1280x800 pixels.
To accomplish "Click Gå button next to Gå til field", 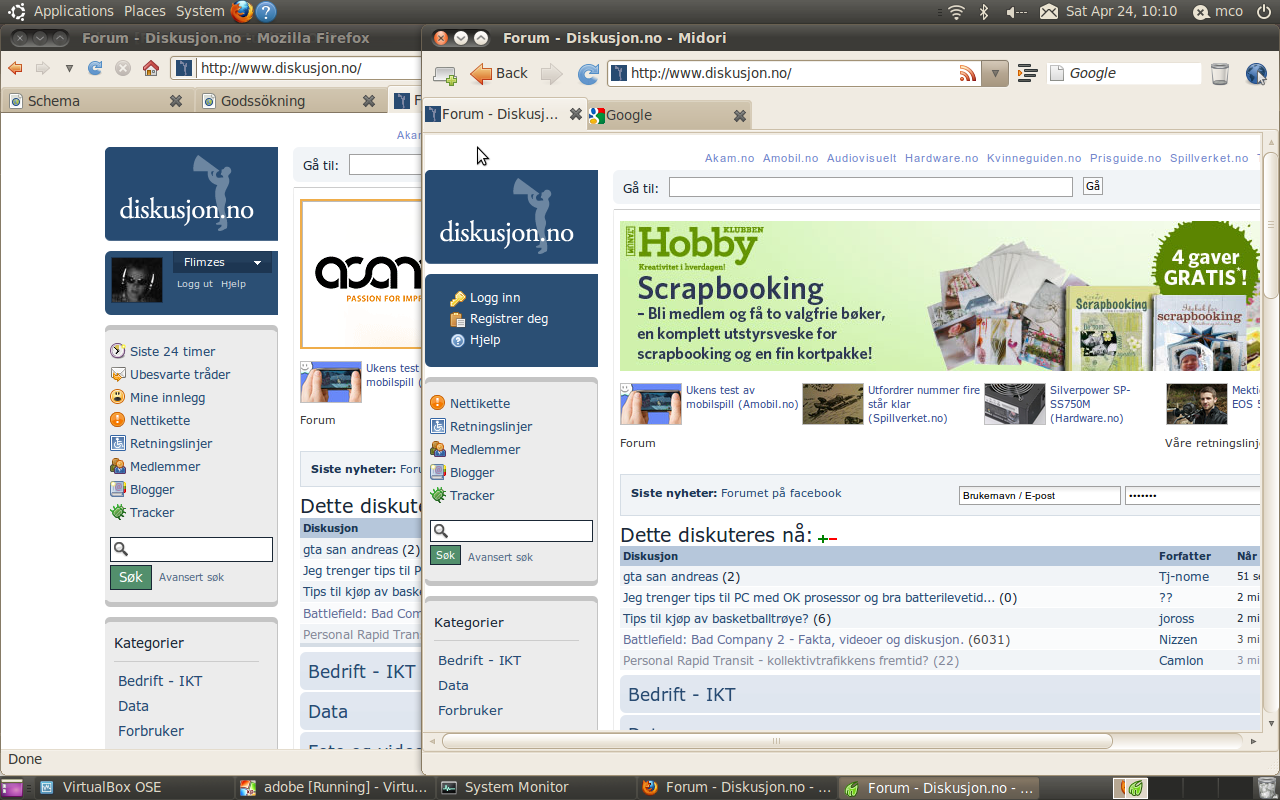I will click(x=1093, y=187).
